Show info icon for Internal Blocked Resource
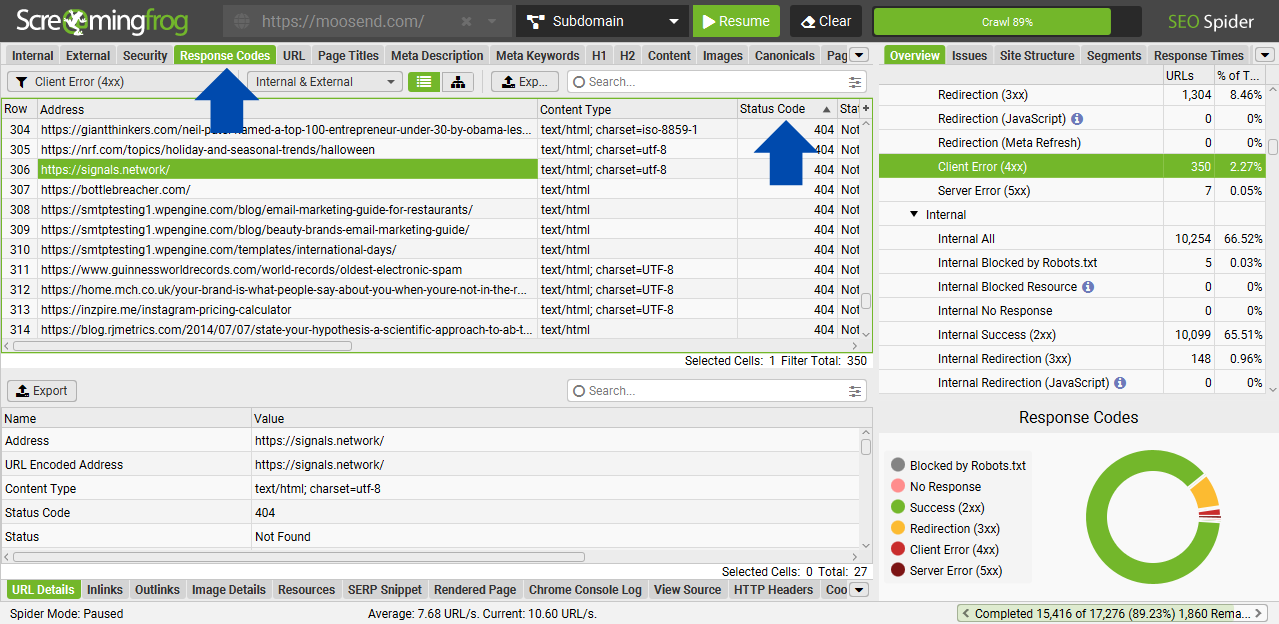1279x624 pixels. 1088,287
